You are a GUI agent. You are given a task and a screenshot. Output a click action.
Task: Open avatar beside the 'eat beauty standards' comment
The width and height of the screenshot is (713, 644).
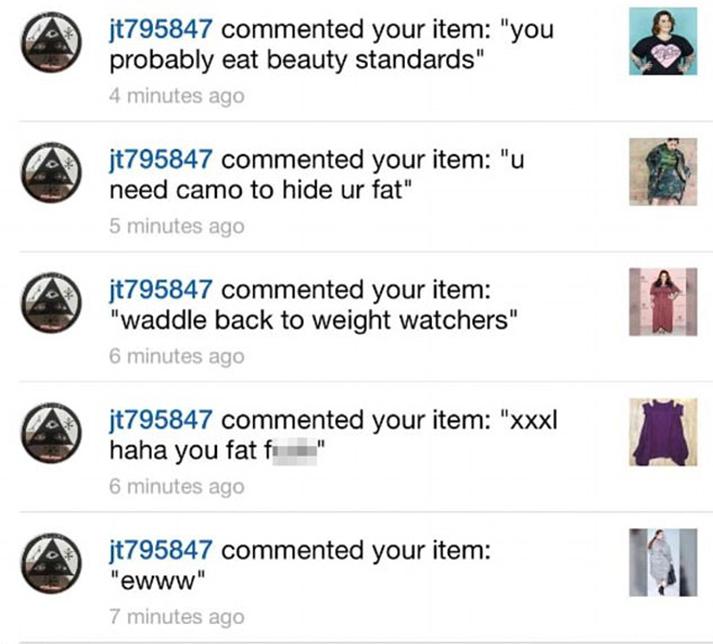[51, 42]
